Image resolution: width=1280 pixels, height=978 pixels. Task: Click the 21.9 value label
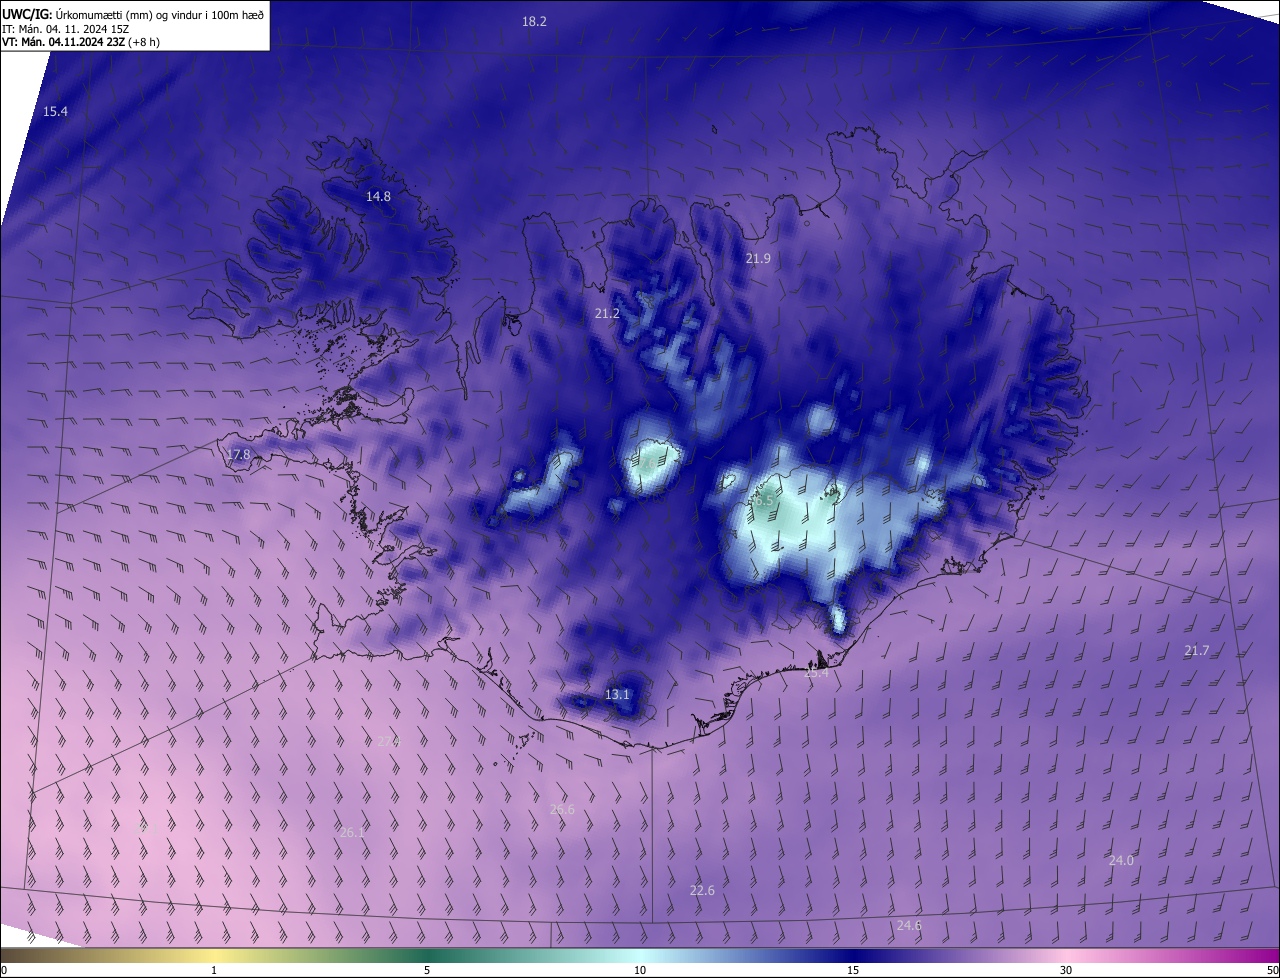pos(758,259)
